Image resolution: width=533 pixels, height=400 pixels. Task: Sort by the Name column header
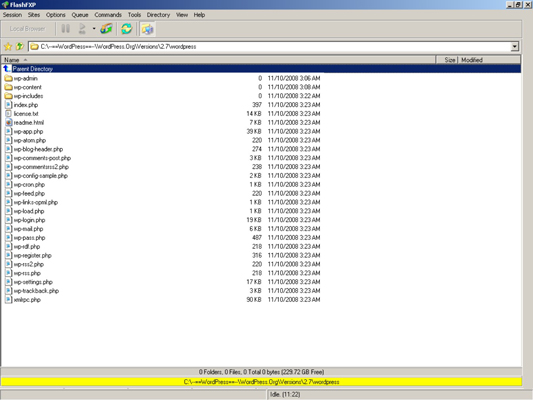coord(218,60)
